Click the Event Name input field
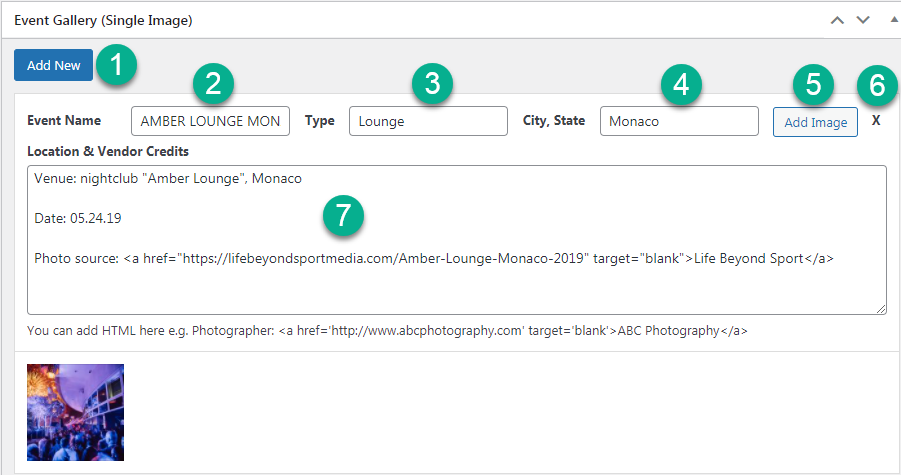The width and height of the screenshot is (901, 475). (210, 121)
